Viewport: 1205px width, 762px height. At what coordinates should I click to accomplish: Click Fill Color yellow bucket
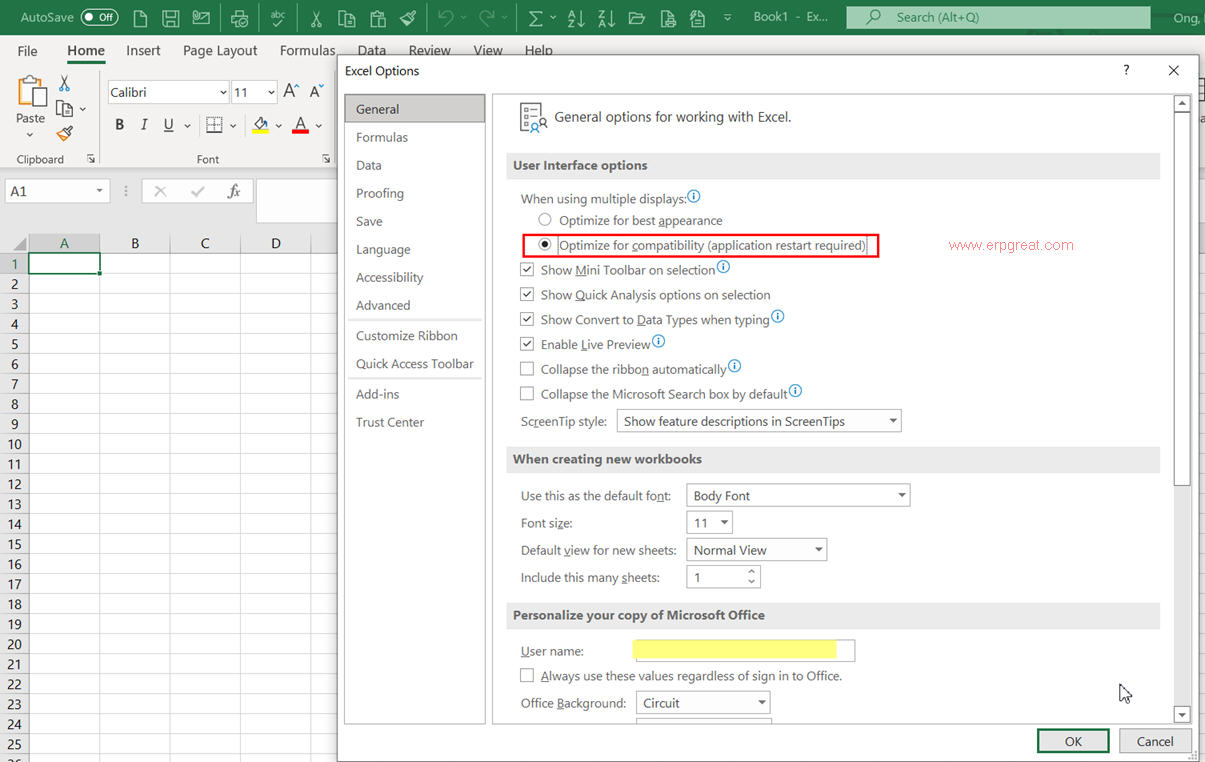(261, 125)
